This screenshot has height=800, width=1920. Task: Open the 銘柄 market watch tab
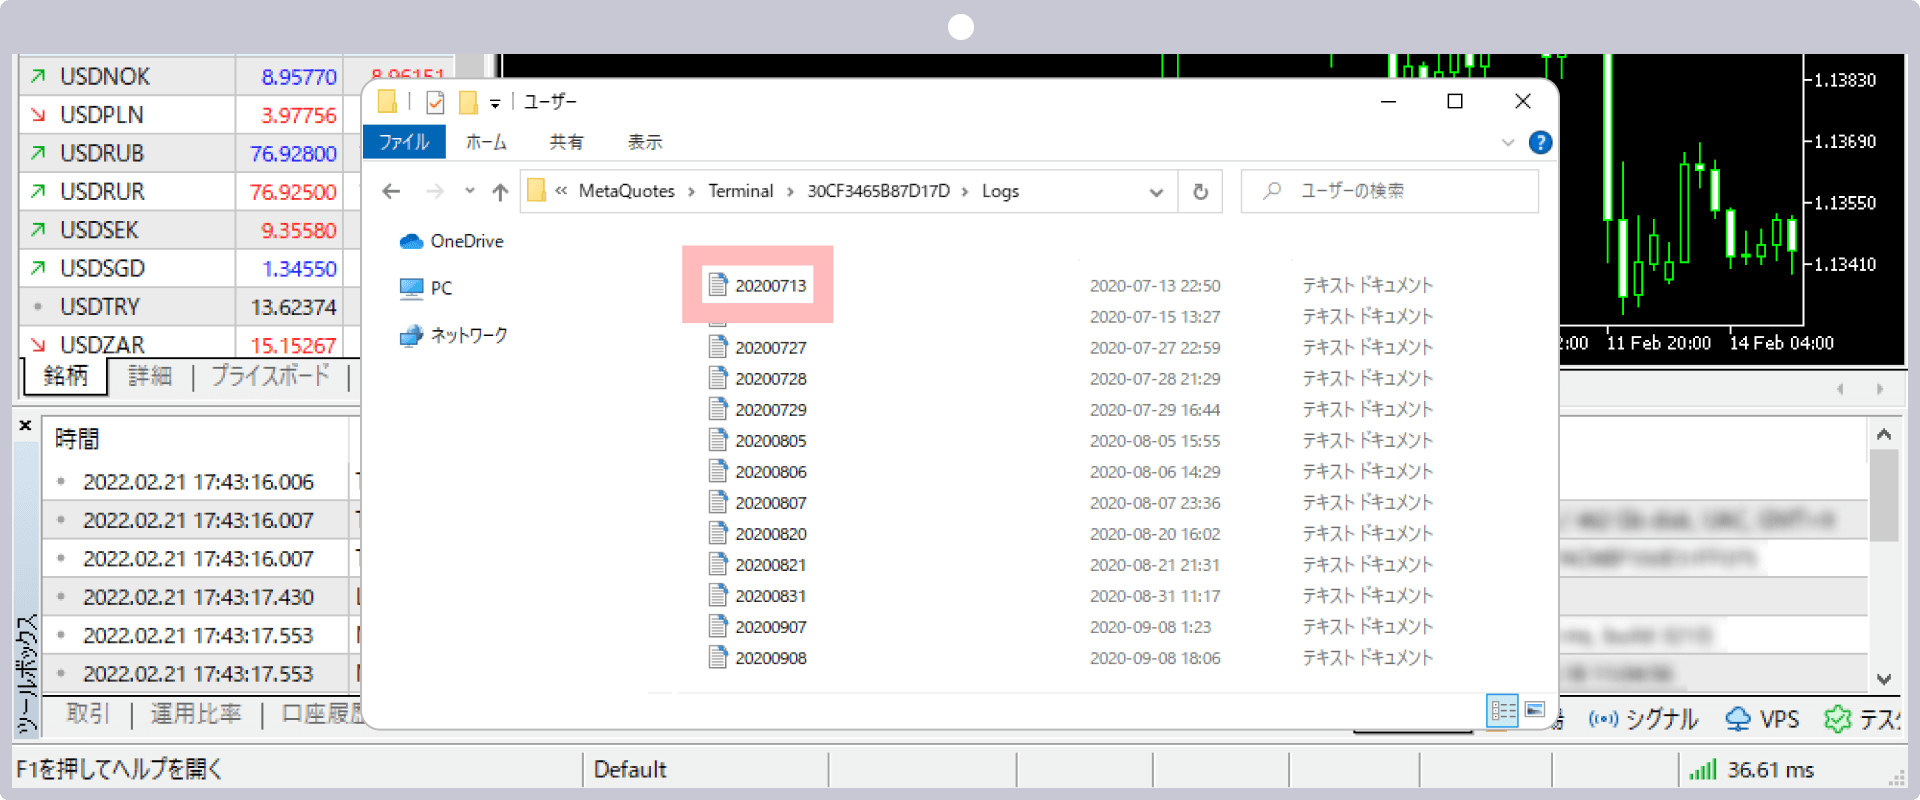pyautogui.click(x=66, y=376)
